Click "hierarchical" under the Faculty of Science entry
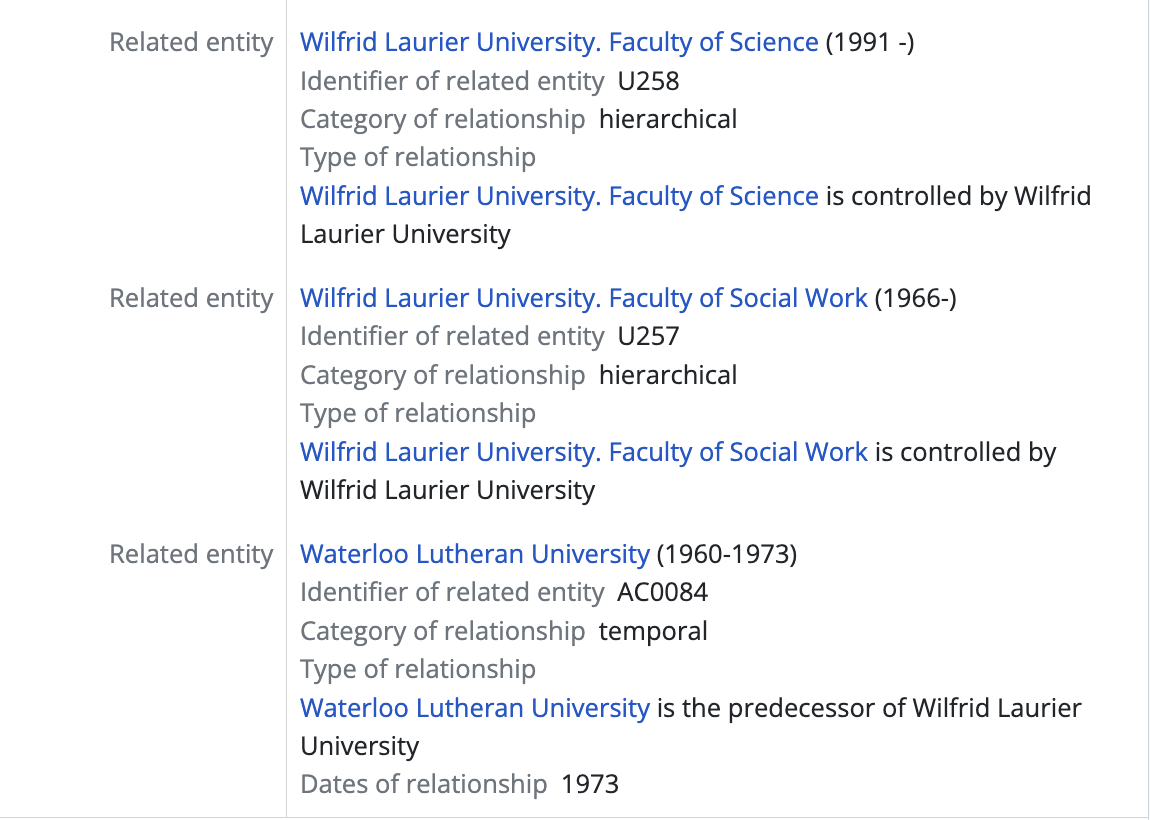 click(668, 119)
